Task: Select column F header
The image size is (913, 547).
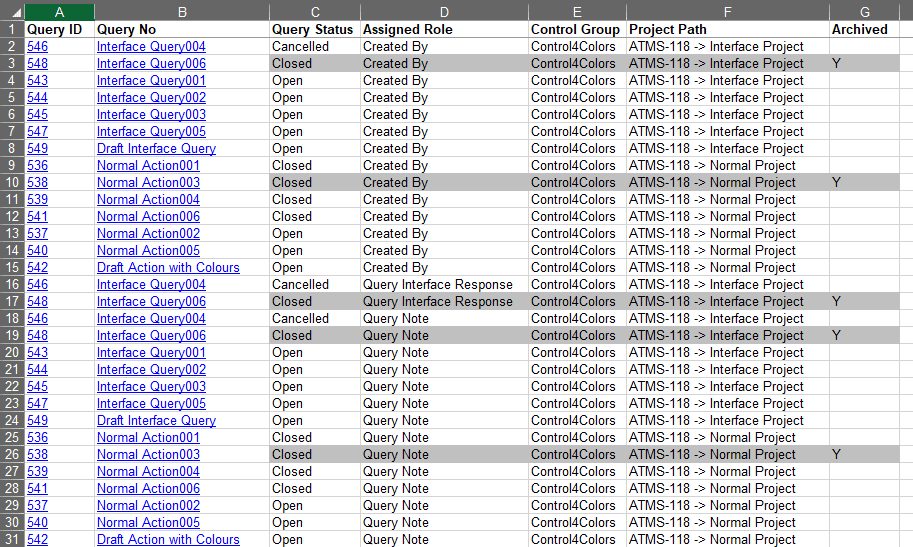Action: pos(727,12)
